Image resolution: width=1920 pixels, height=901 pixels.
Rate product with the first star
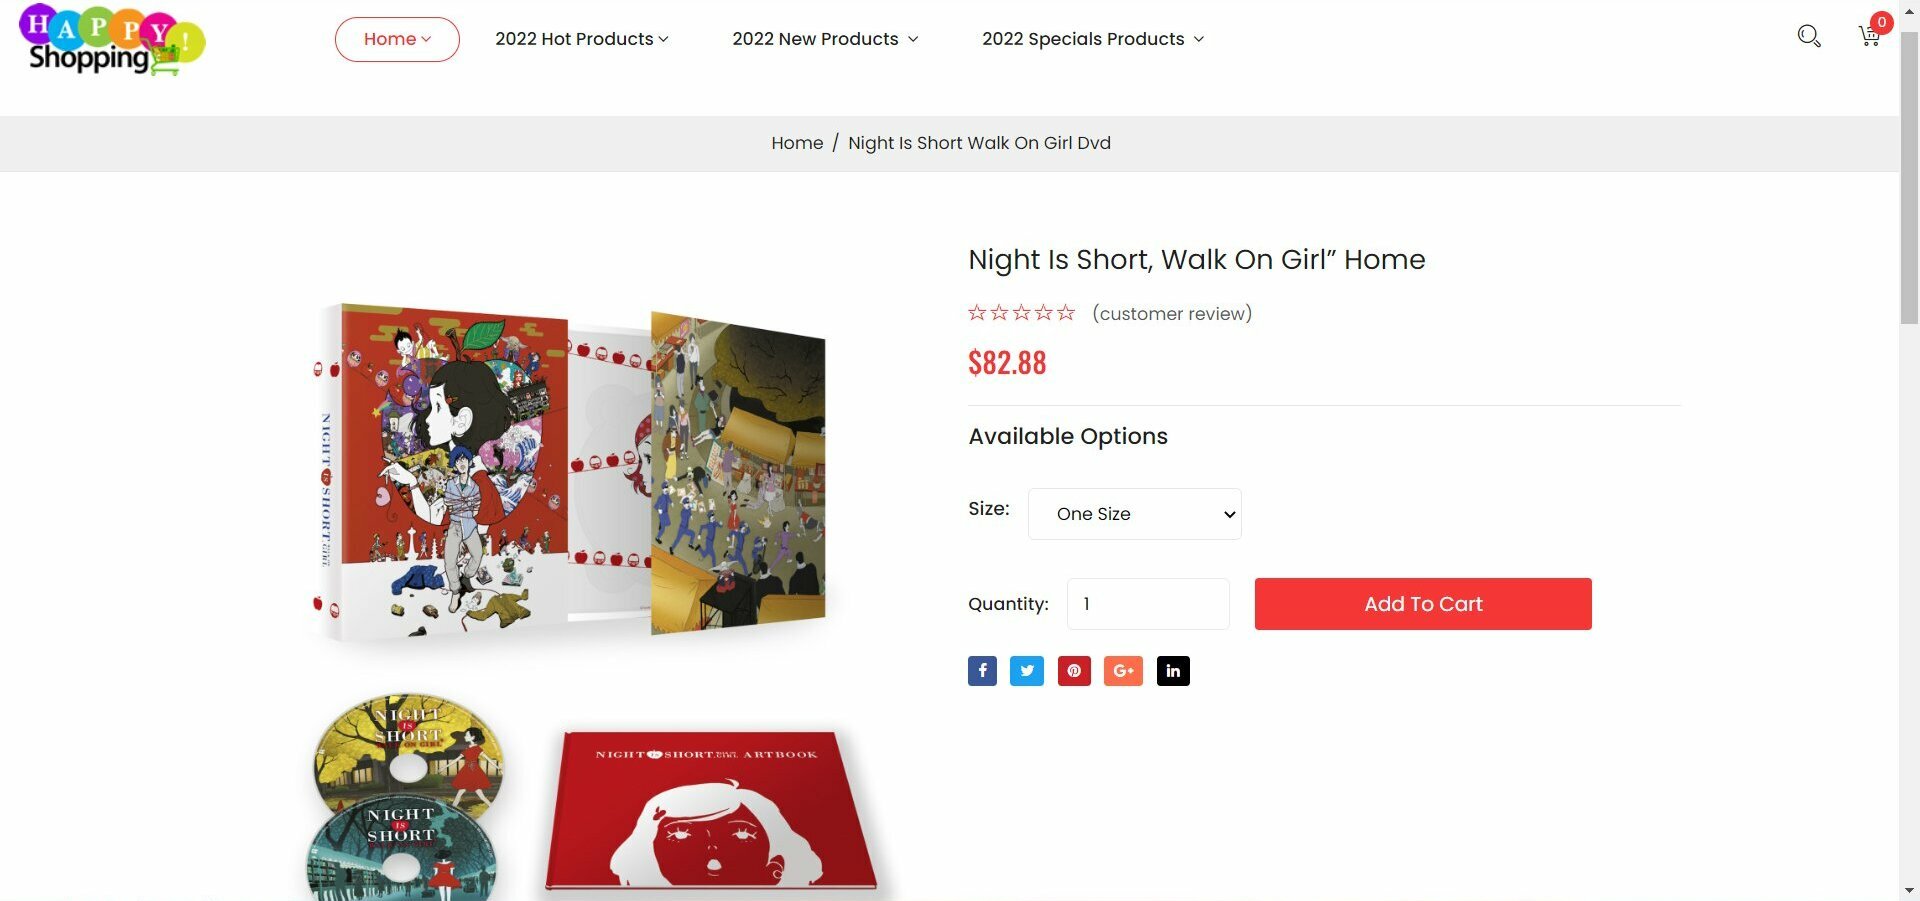tap(977, 313)
